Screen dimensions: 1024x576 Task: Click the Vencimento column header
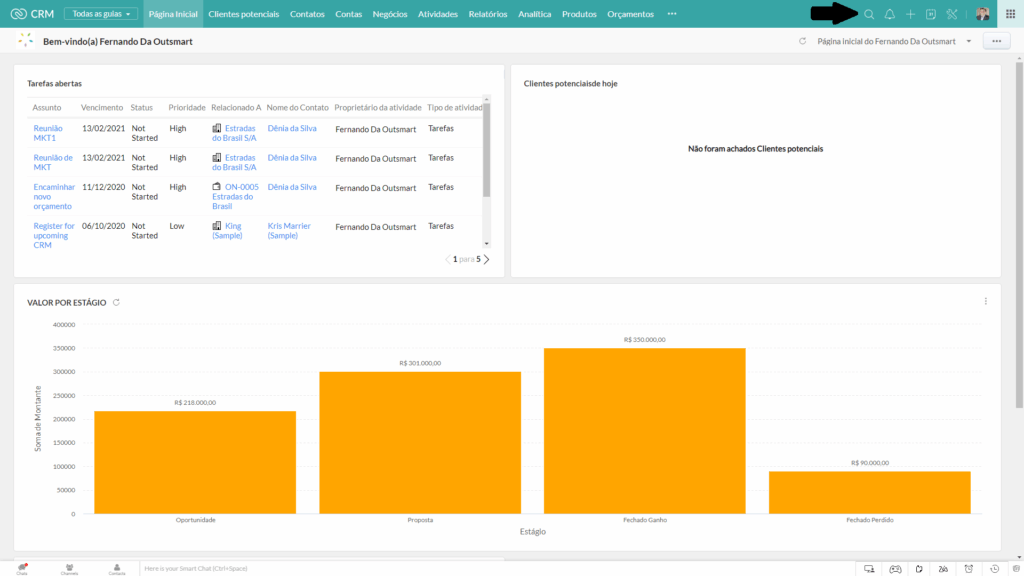tap(102, 108)
